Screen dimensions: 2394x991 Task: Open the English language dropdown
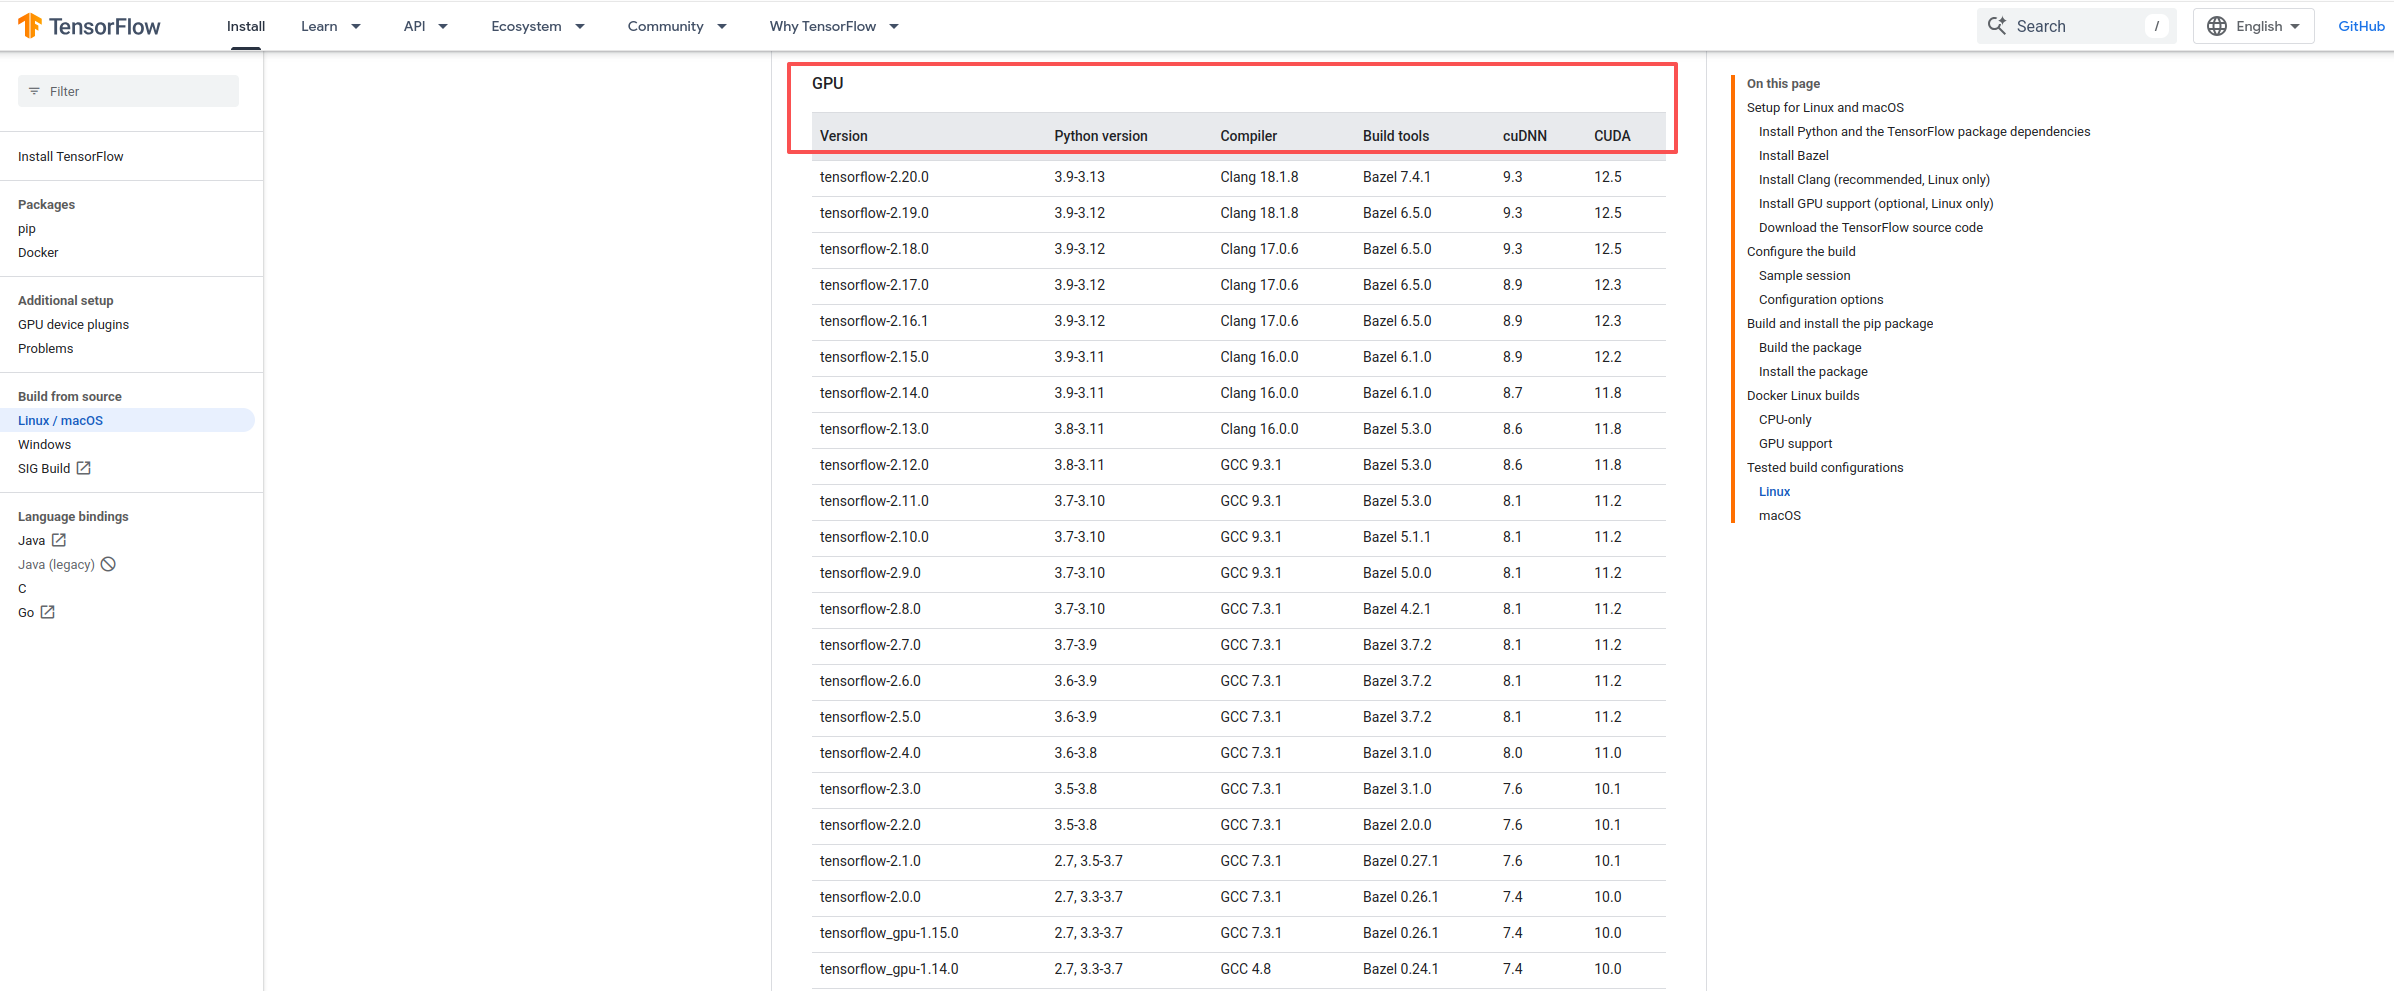[x=2254, y=26]
